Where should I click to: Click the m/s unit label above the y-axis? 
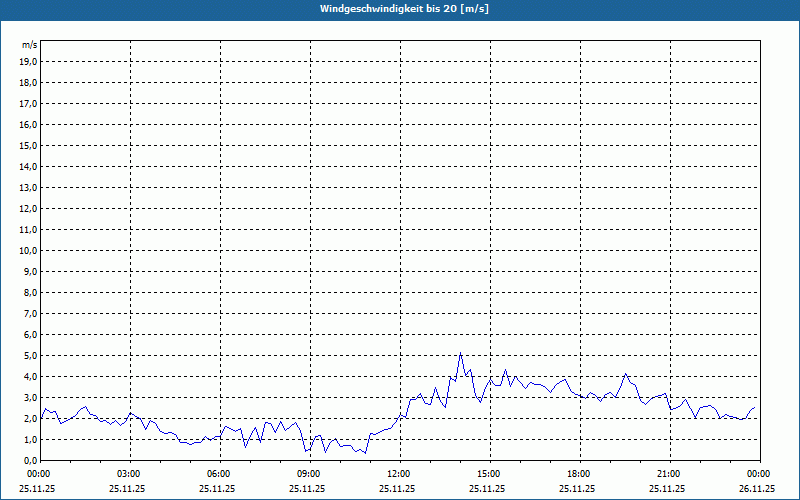[x=30, y=45]
